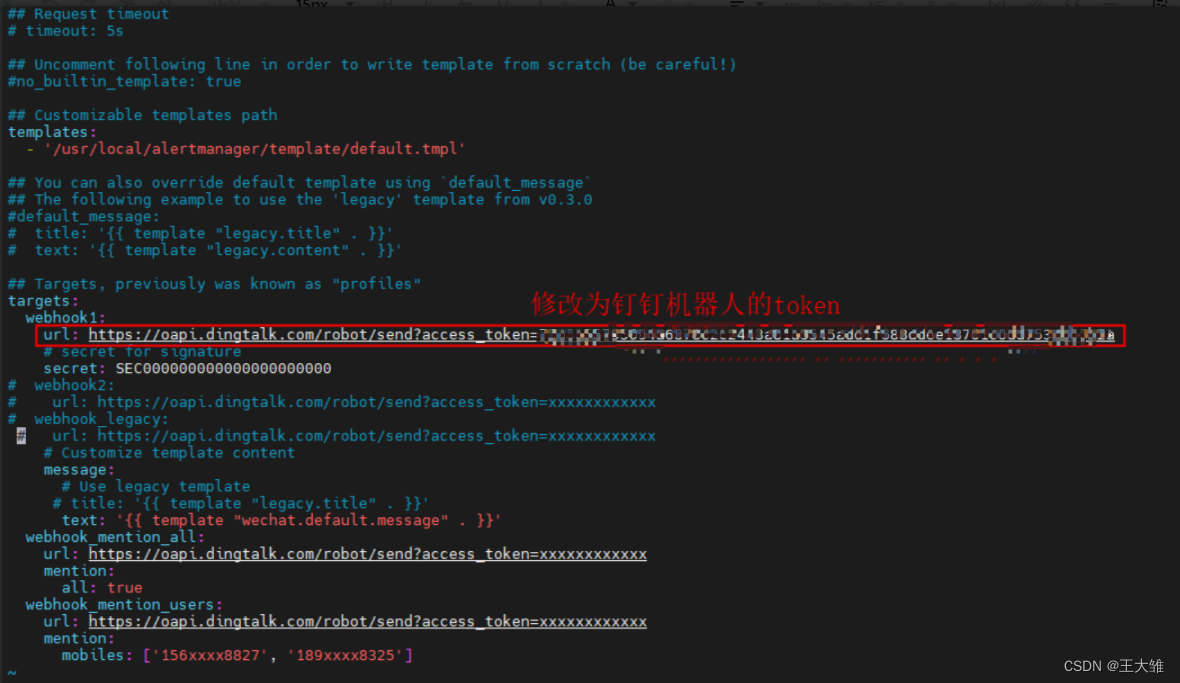Click the '156xxxx8827' mobile value
Viewport: 1180px width, 683px height.
point(209,655)
